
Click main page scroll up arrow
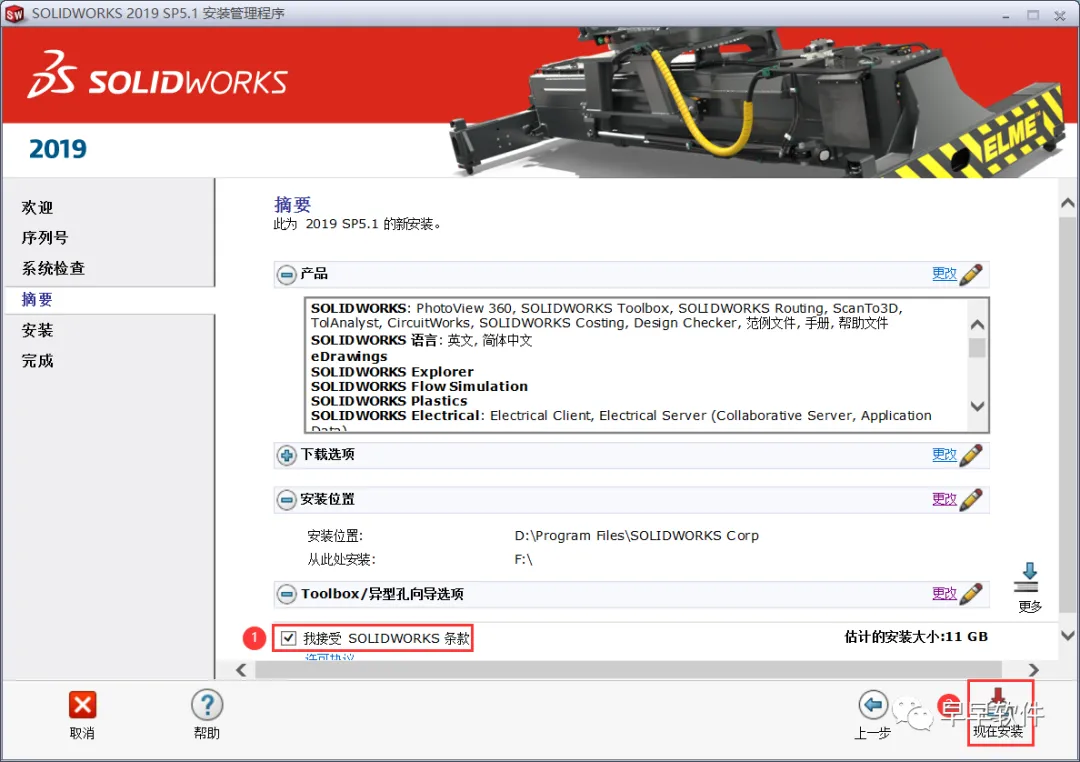coord(1068,203)
